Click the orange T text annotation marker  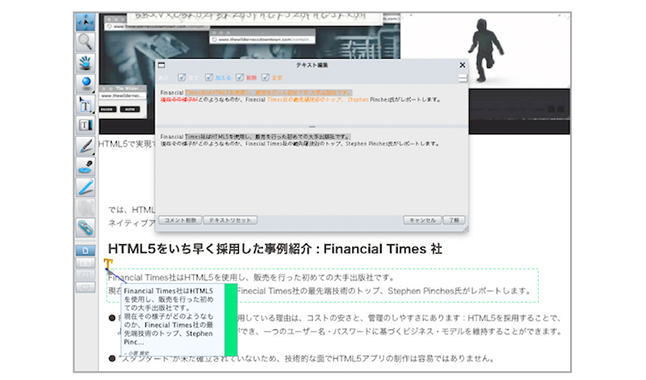(x=108, y=264)
